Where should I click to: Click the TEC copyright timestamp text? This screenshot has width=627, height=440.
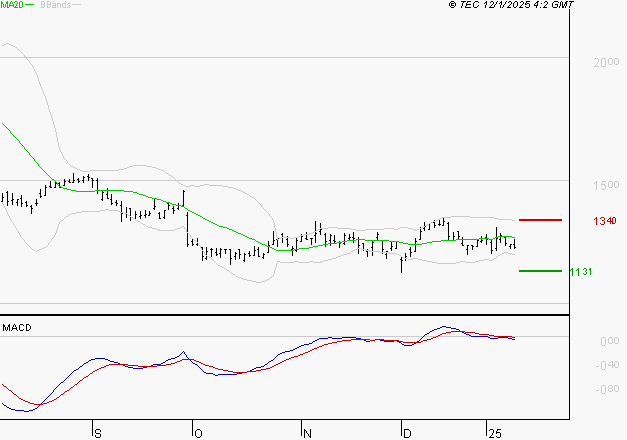coord(511,5)
